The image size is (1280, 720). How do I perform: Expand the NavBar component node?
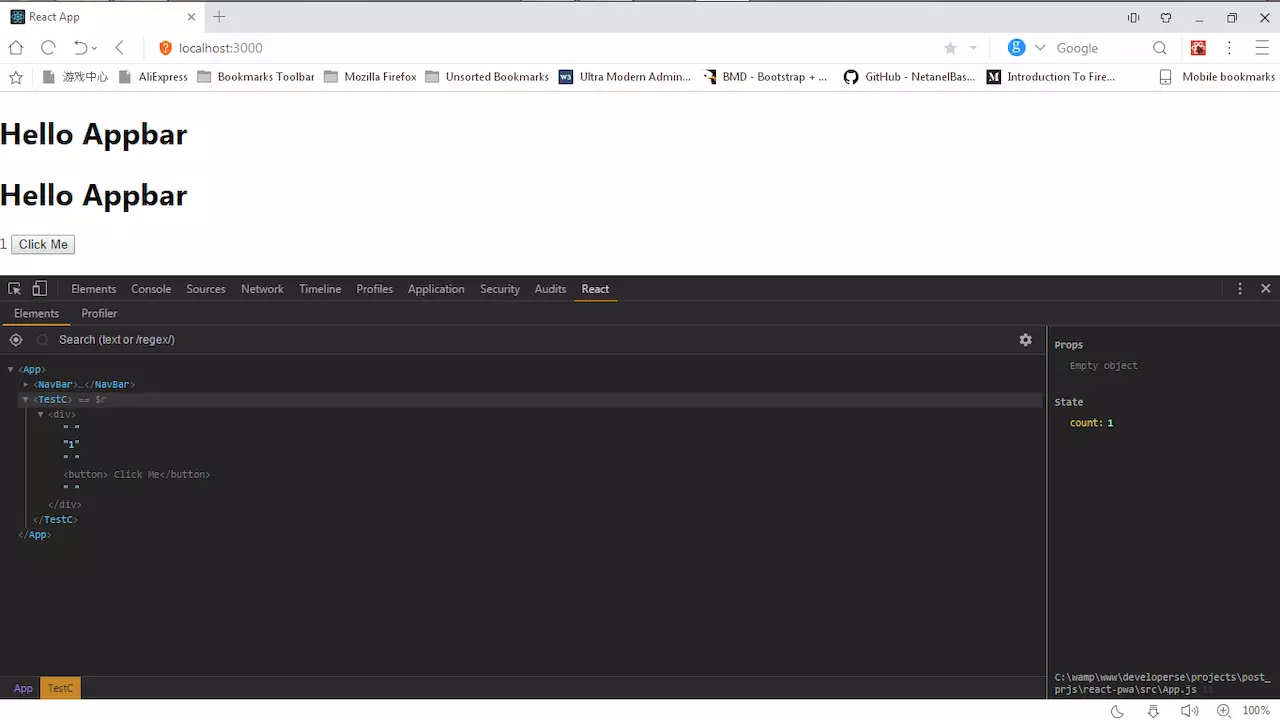tap(25, 384)
